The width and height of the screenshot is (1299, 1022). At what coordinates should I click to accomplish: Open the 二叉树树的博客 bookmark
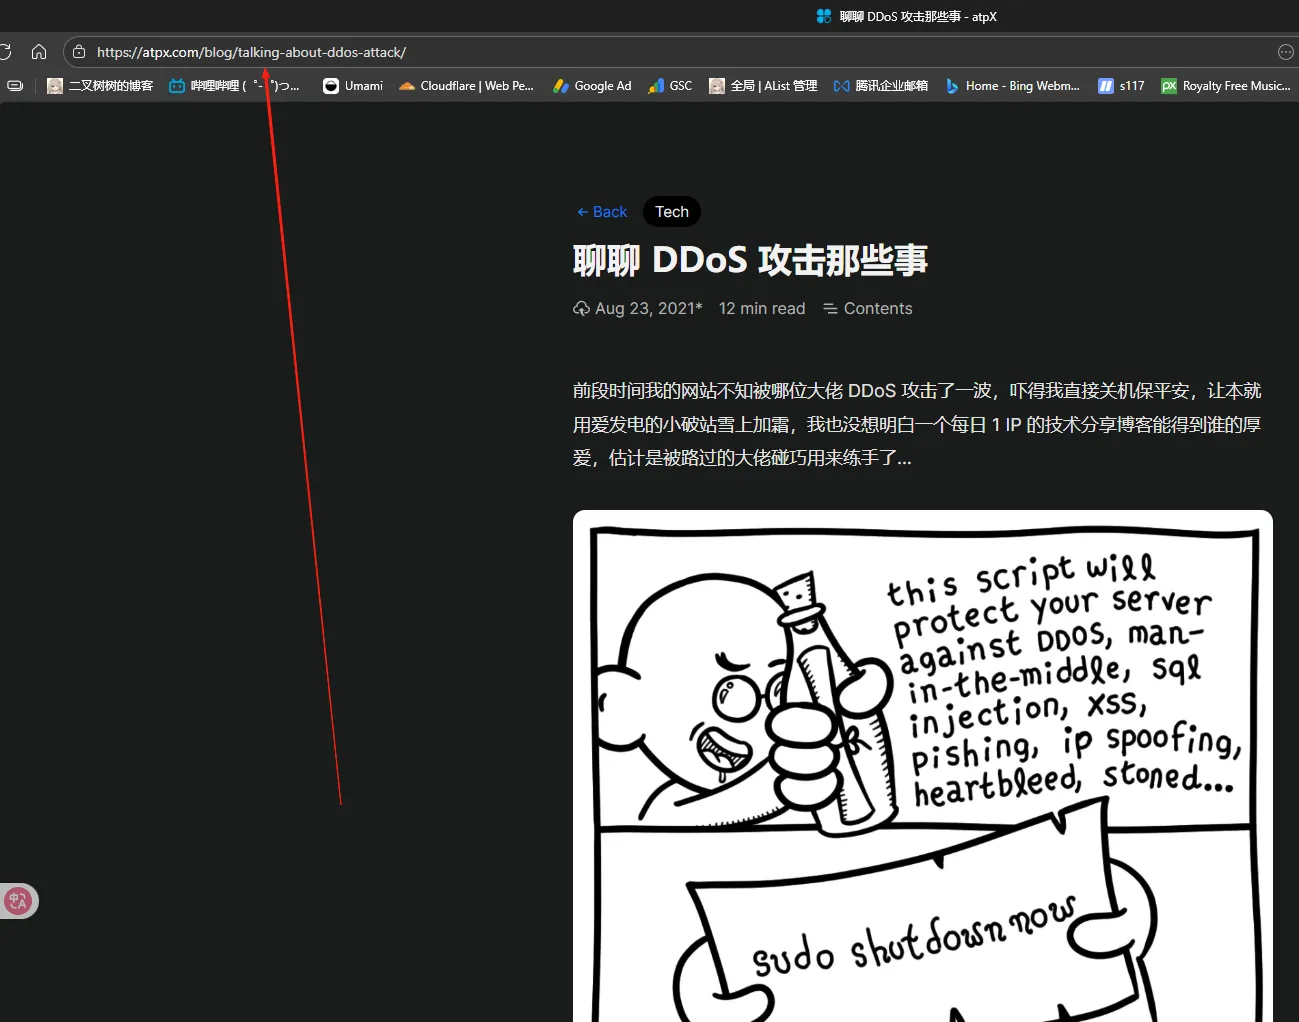[100, 86]
